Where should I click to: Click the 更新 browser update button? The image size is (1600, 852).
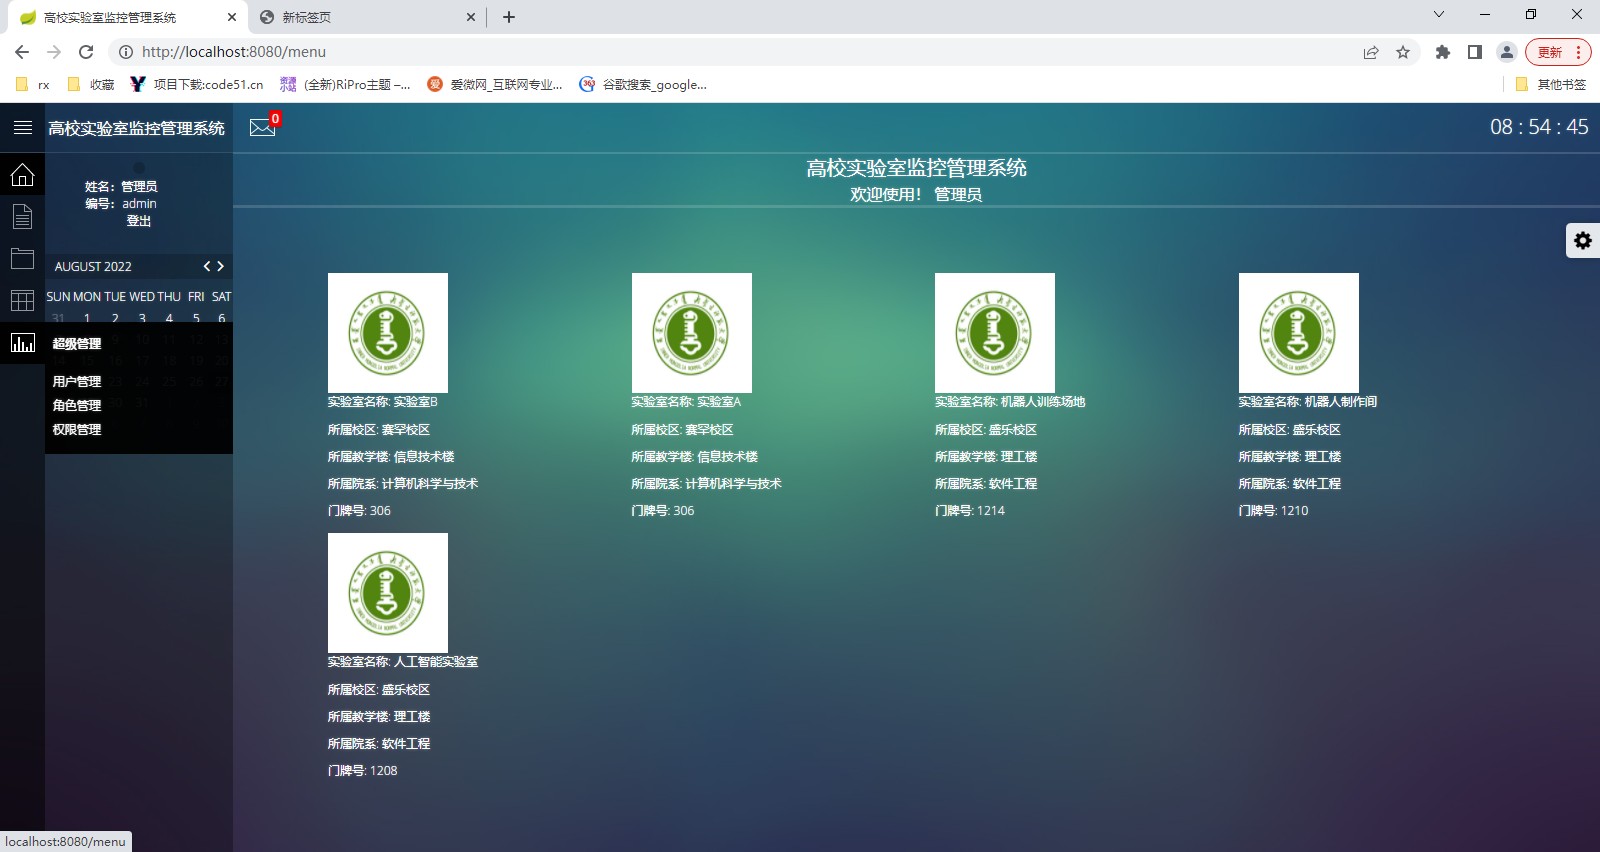1558,52
